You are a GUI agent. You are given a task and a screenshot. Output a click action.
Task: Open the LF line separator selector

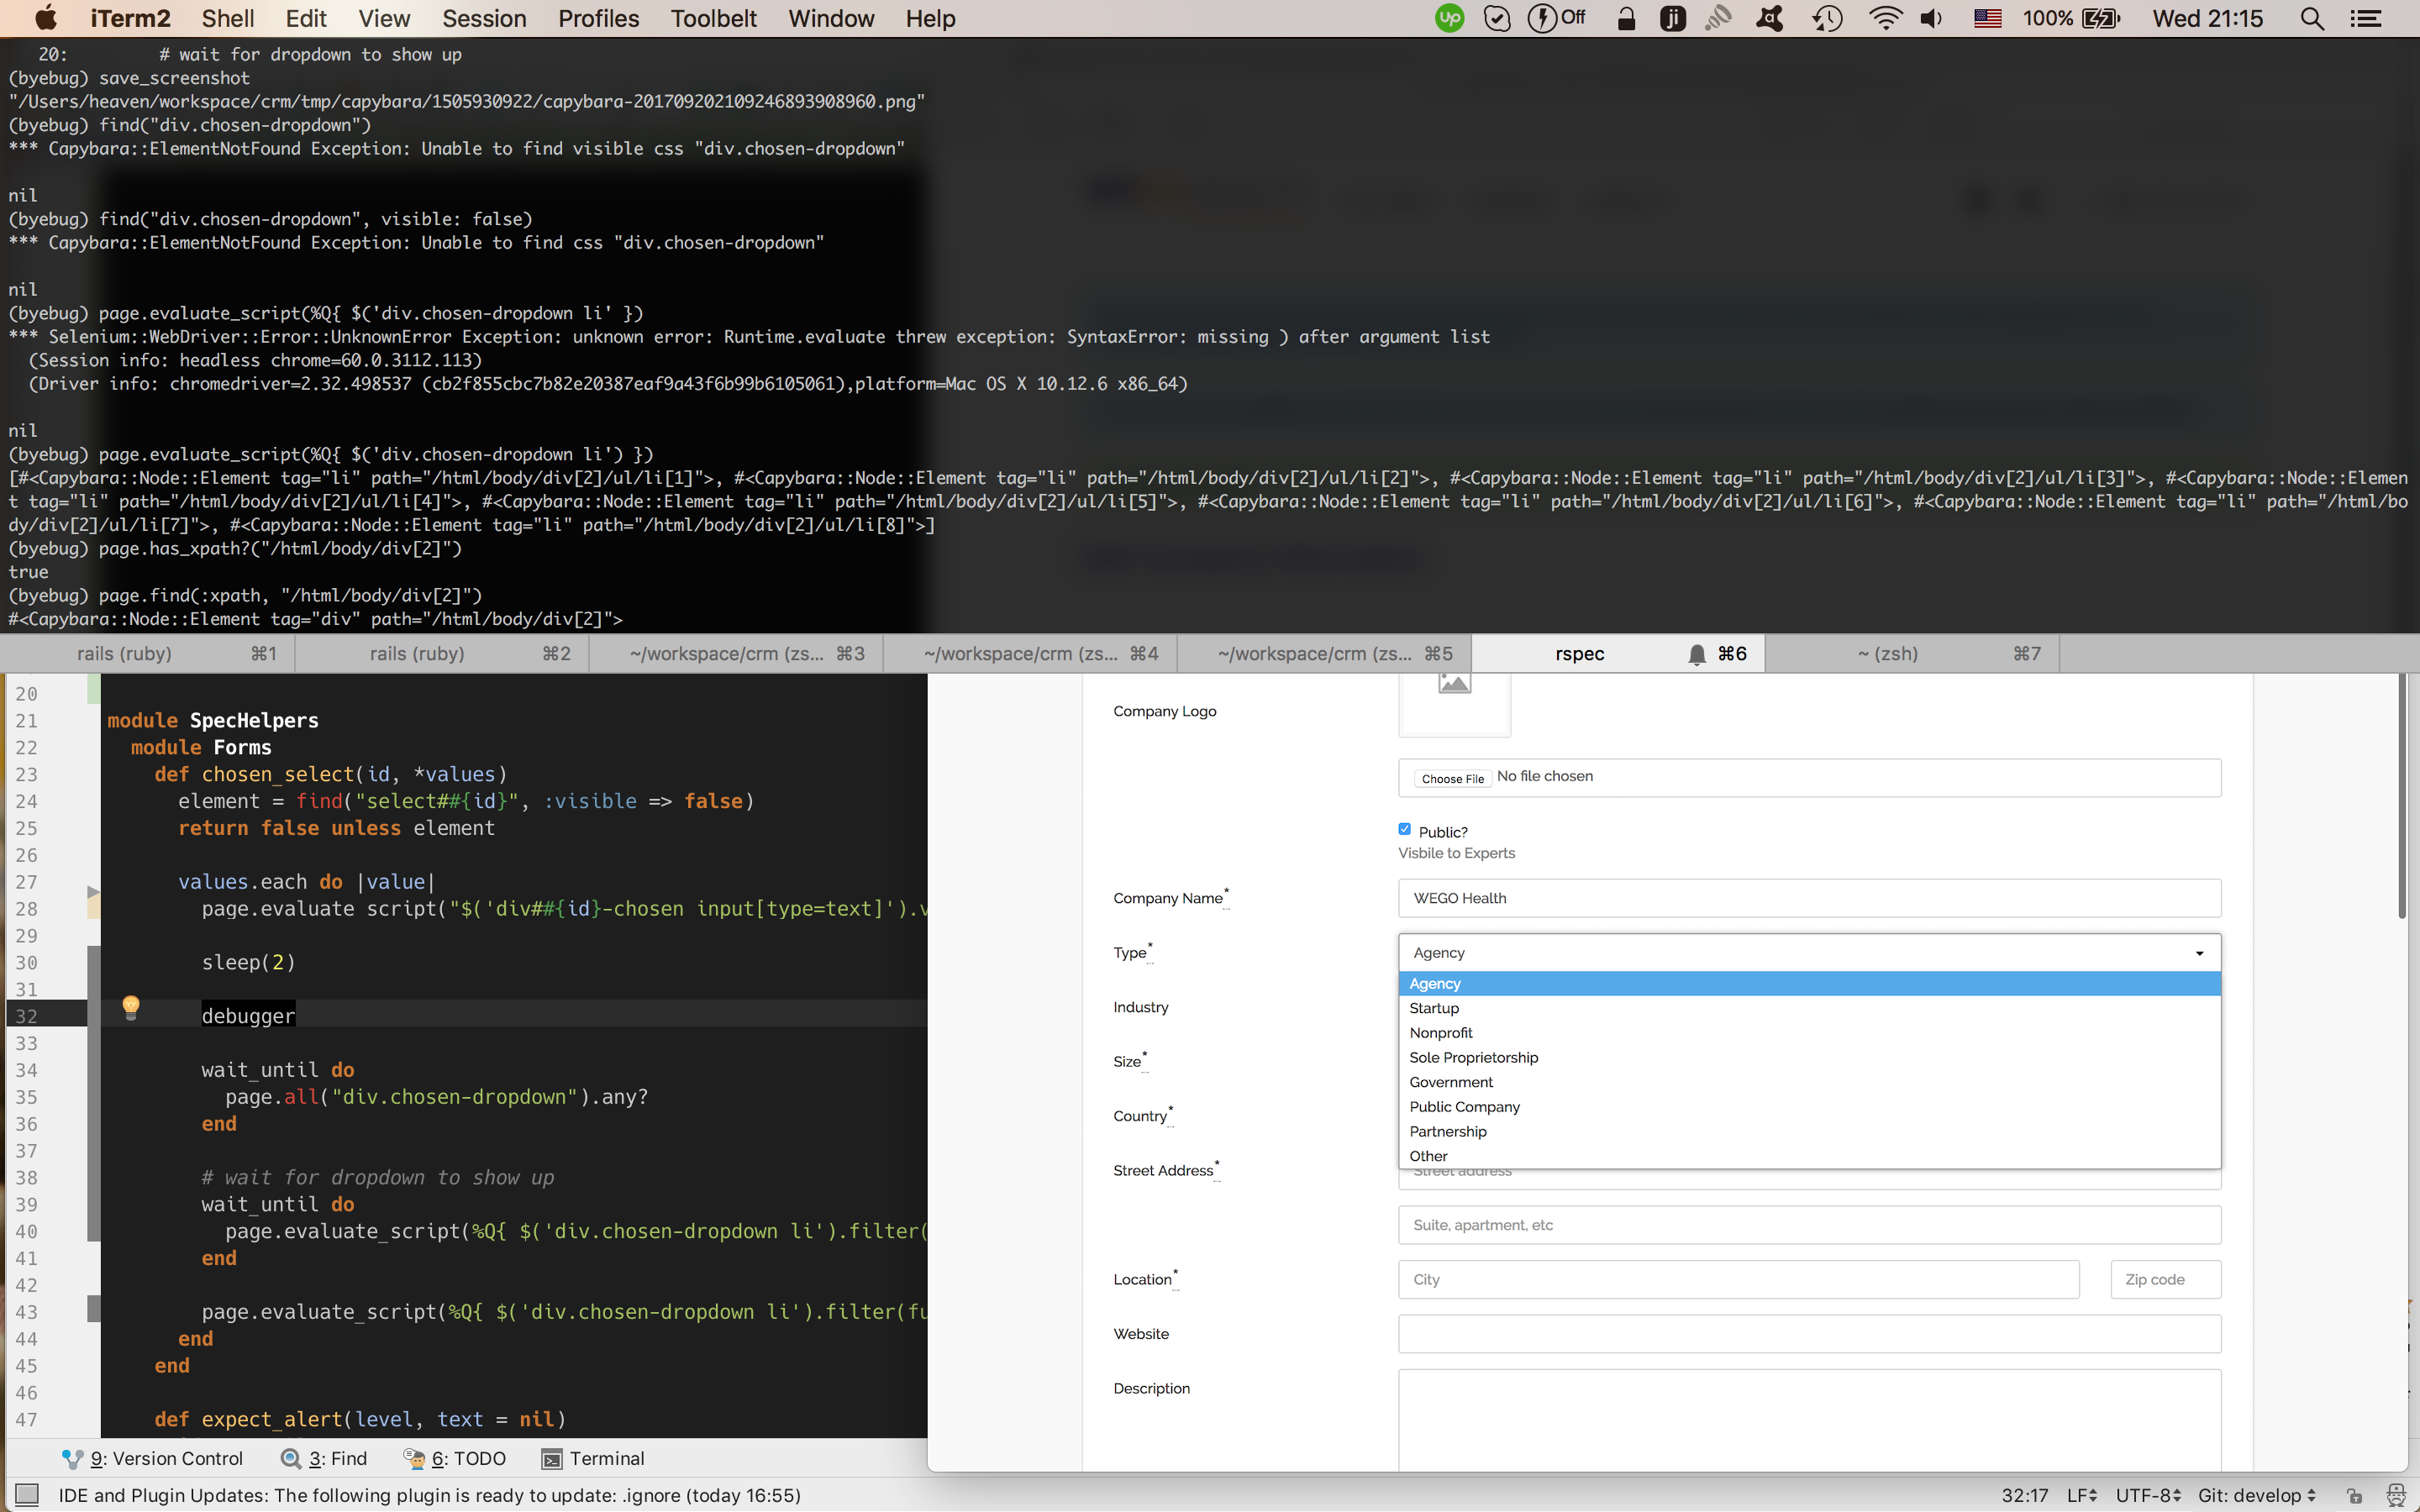[x=2081, y=1495]
